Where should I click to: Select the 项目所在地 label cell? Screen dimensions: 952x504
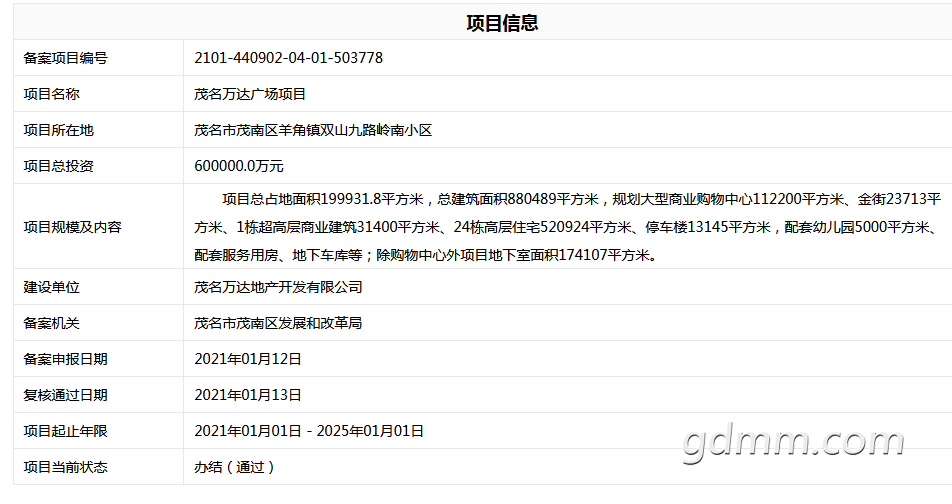point(98,129)
